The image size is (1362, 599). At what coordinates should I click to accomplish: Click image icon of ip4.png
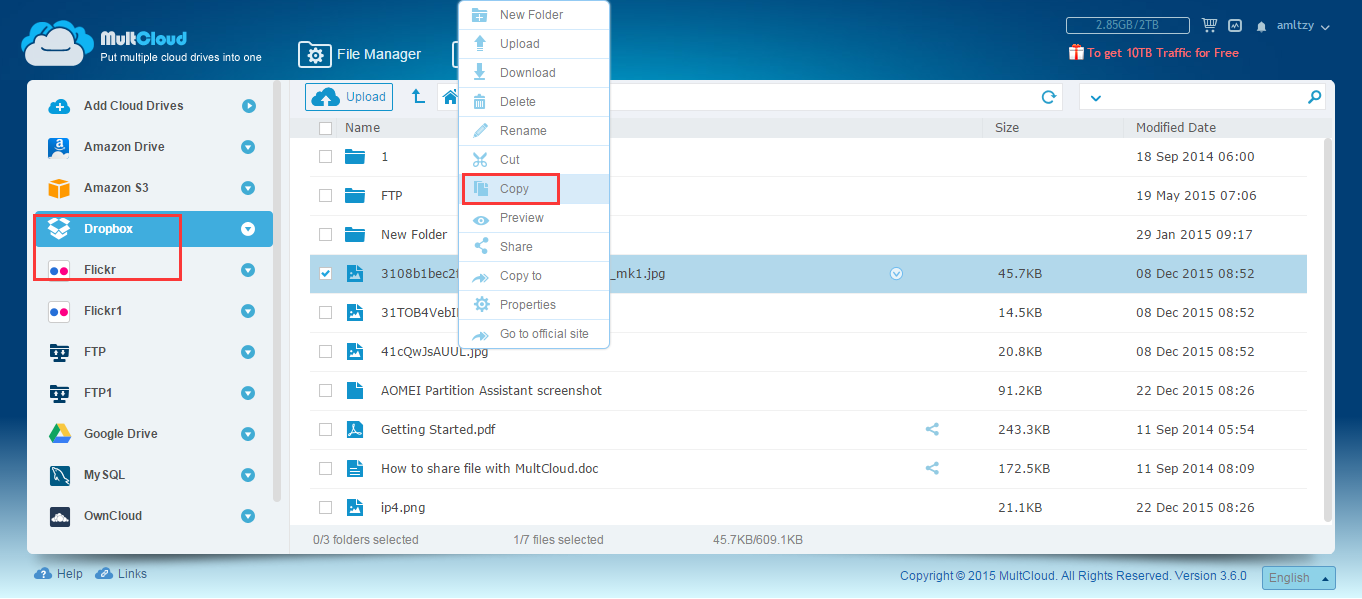354,508
